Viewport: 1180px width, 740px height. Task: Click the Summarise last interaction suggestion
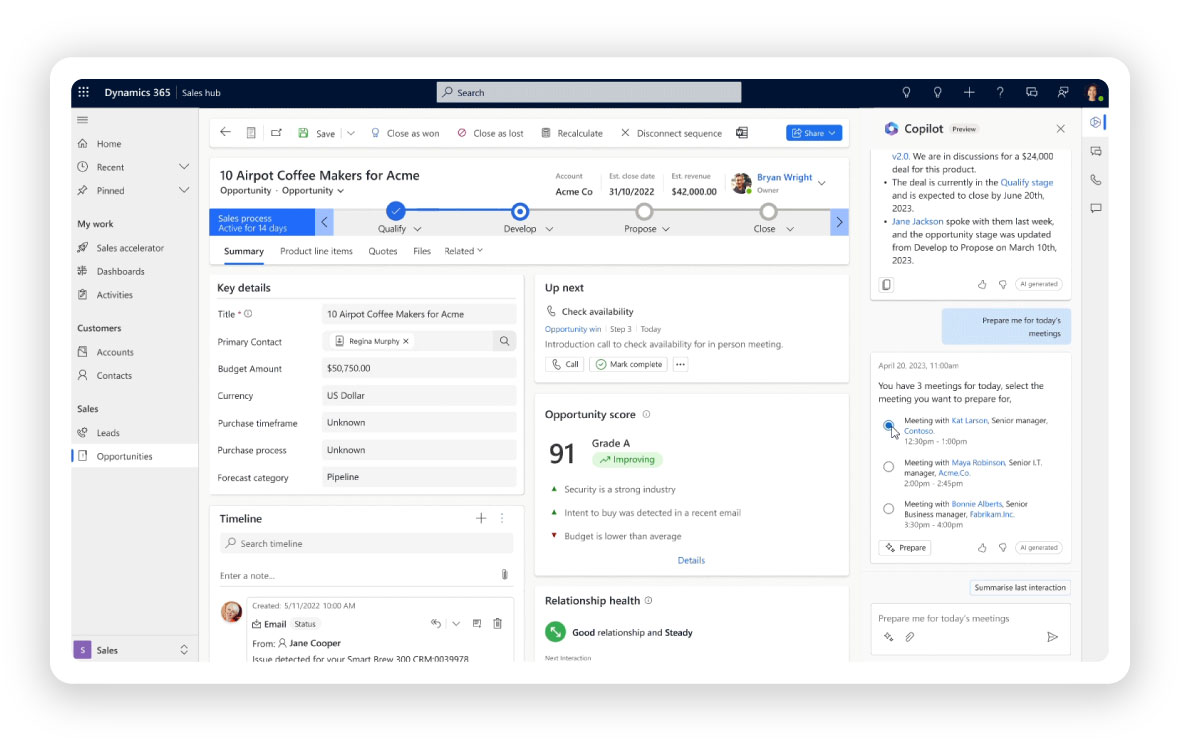pyautogui.click(x=1020, y=587)
